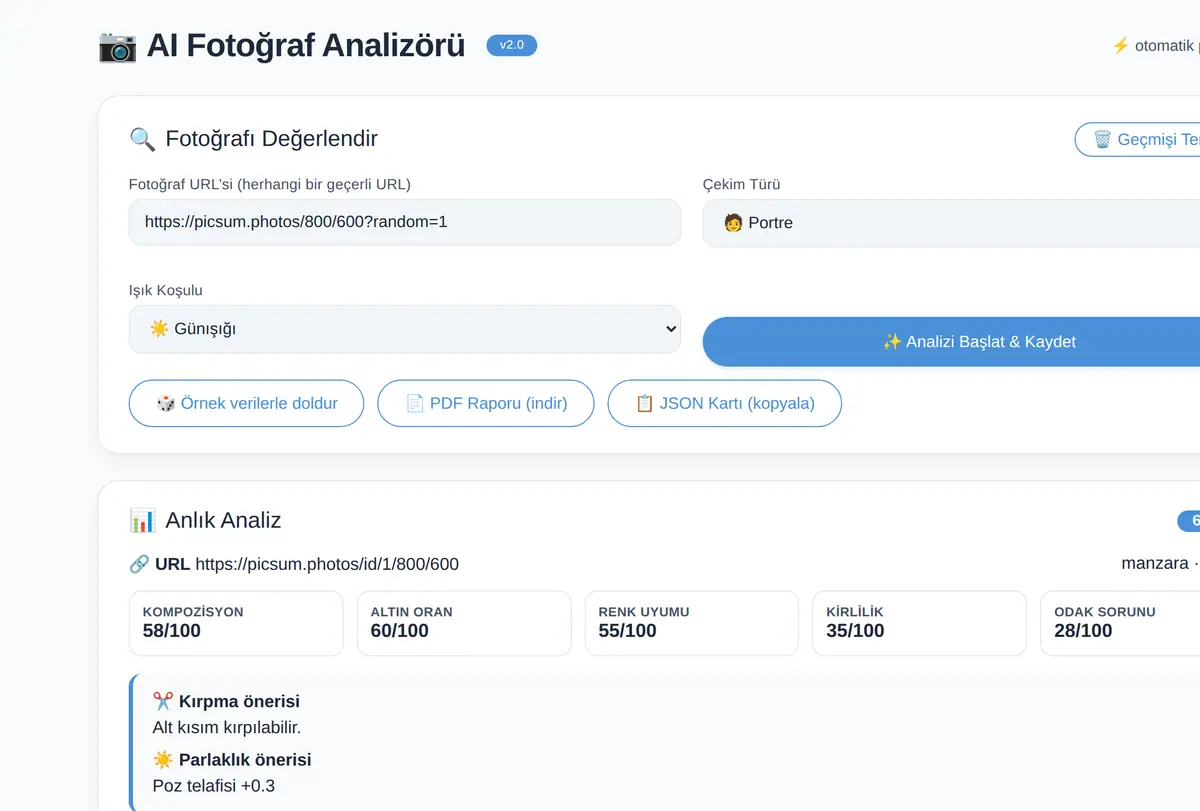Click Örnek verilerle doldur button
Image resolution: width=1200 pixels, height=811 pixels.
click(x=246, y=403)
